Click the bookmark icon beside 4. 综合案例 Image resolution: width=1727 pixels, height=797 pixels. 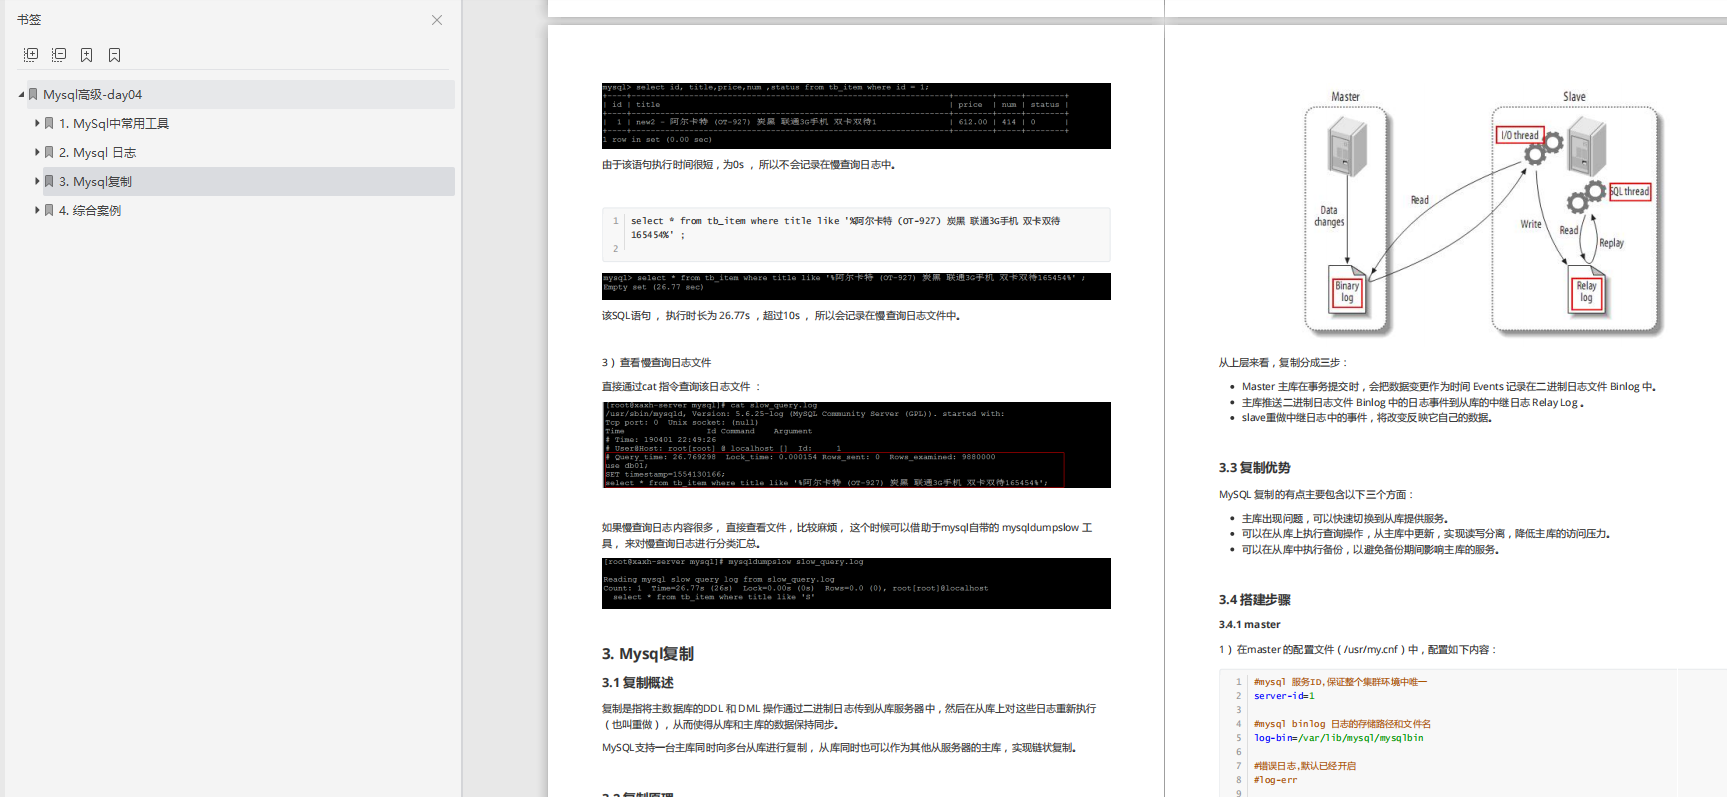point(49,210)
